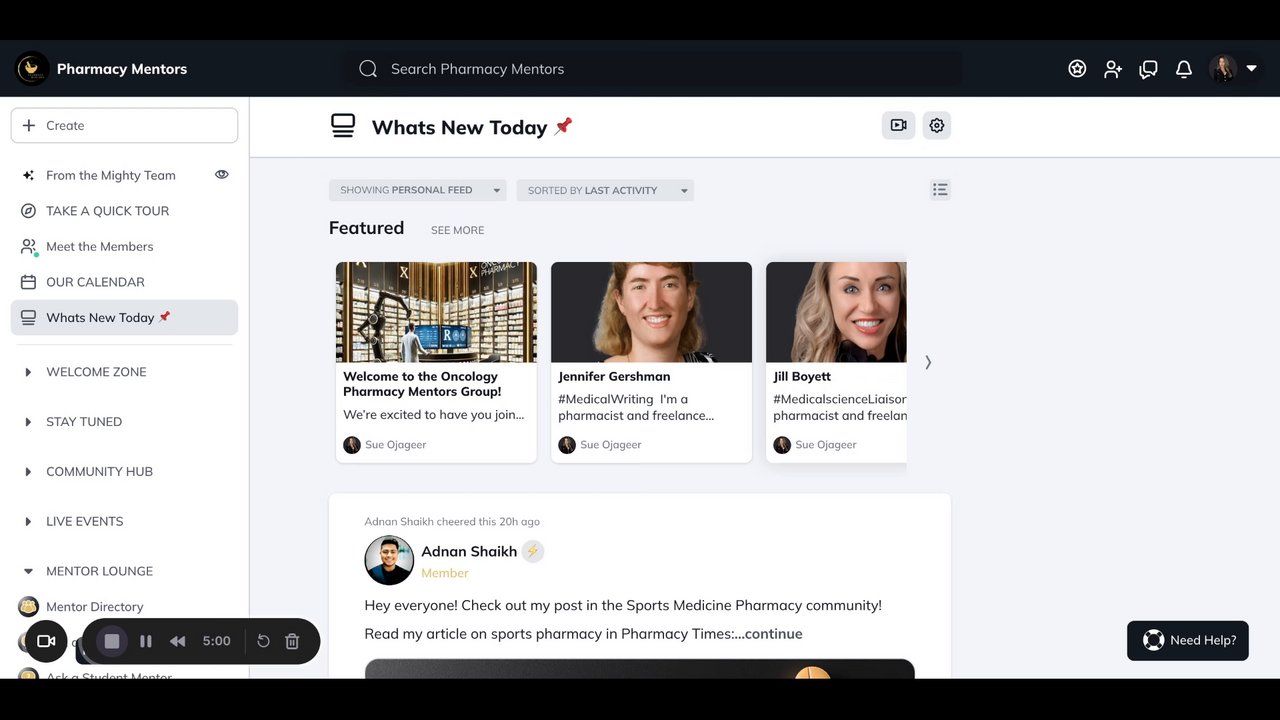Open Sorted By Last Activity dropdown
Screen dimensions: 1280x720
tap(605, 190)
